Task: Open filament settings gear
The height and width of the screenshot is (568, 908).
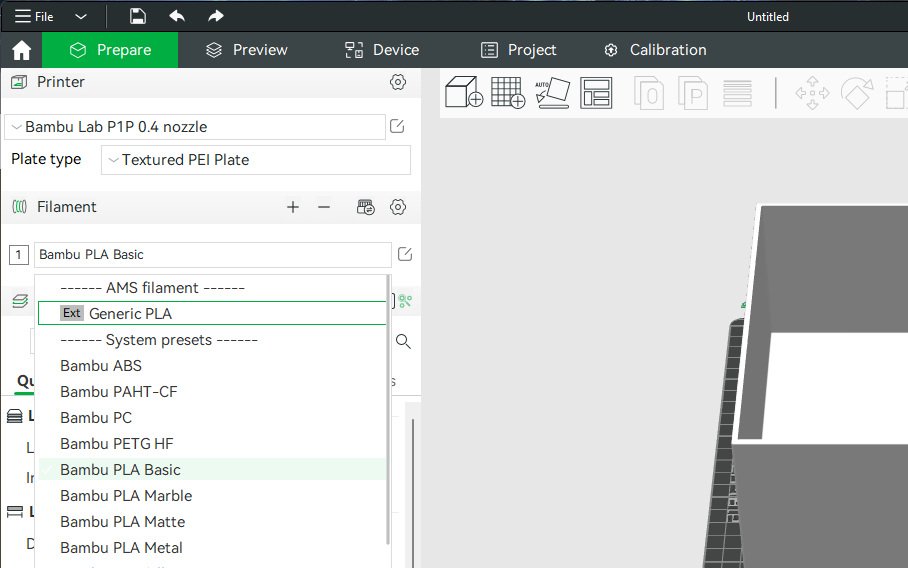Action: click(398, 207)
